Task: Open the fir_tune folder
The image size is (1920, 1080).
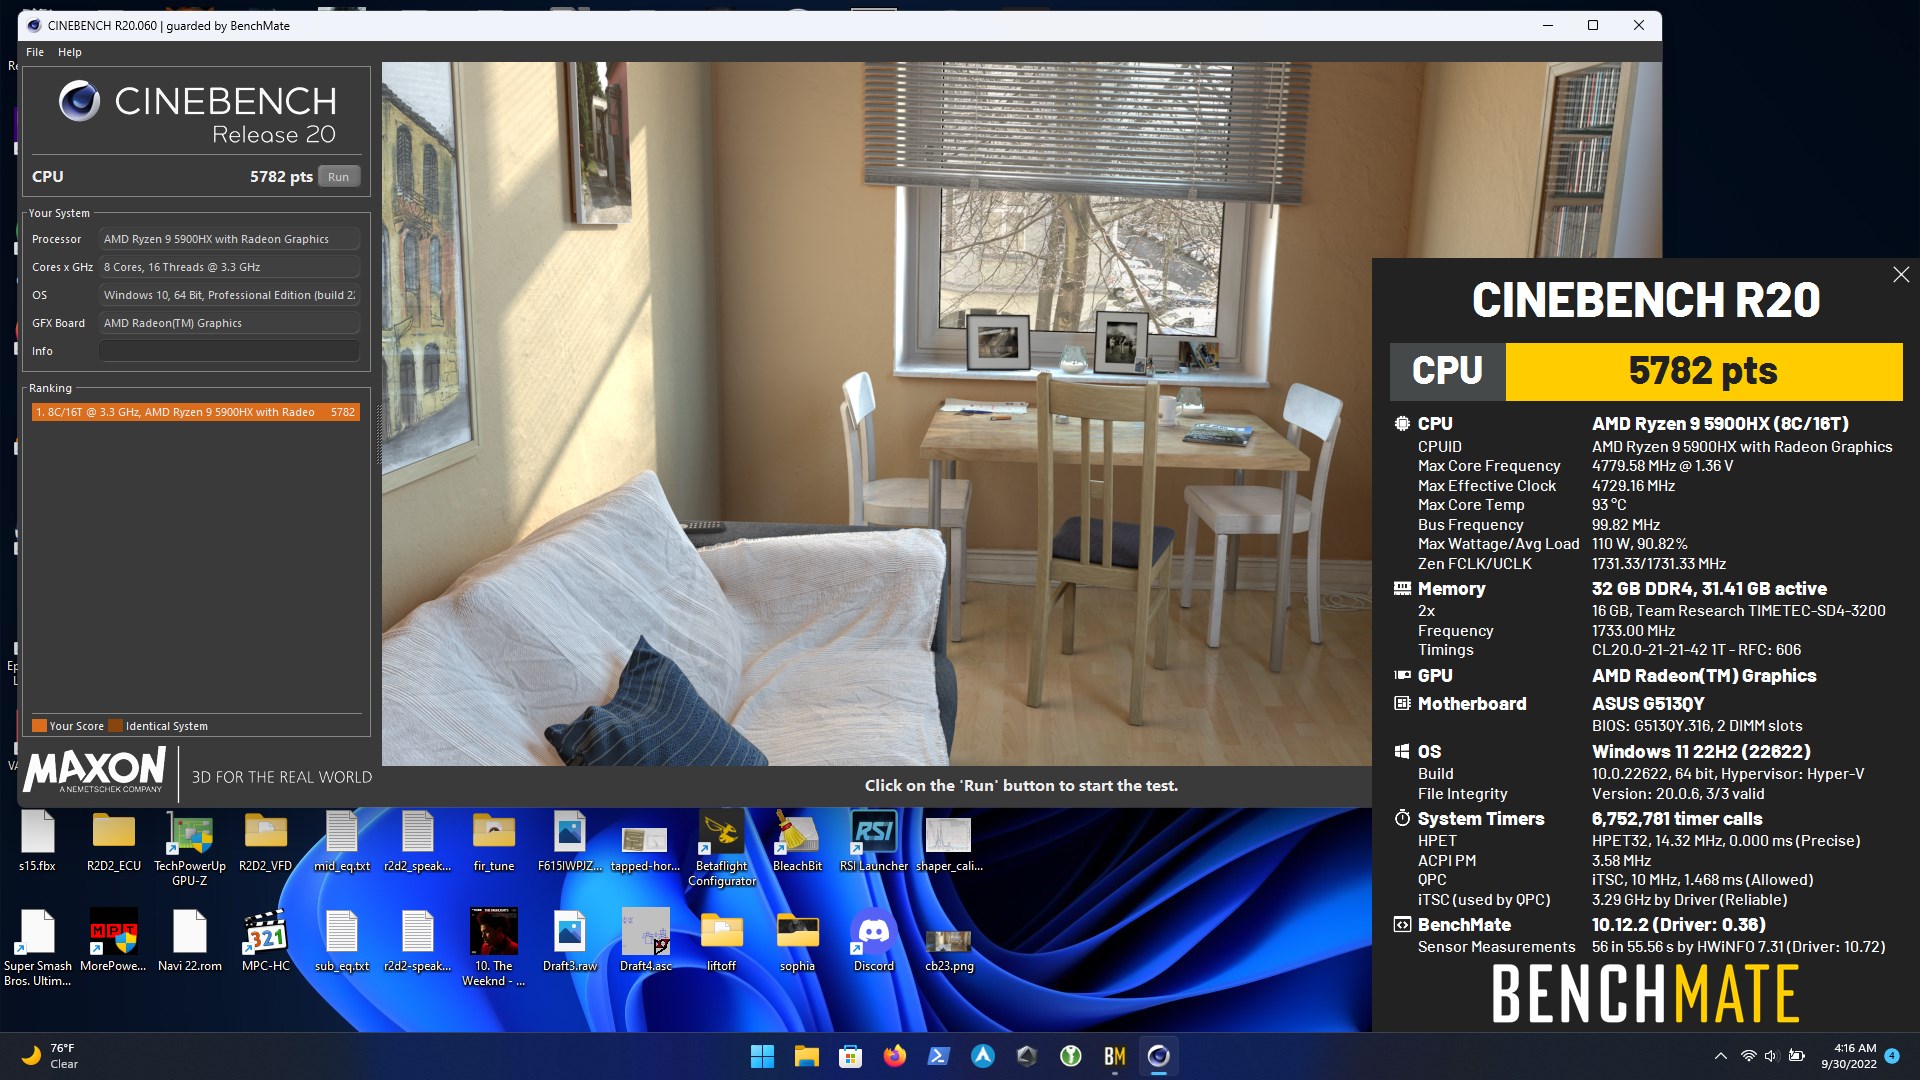Action: 494,841
